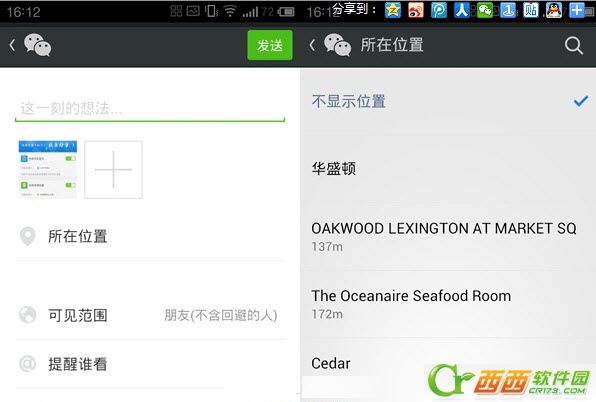Open 提醒谁看 mention row

tap(150, 364)
